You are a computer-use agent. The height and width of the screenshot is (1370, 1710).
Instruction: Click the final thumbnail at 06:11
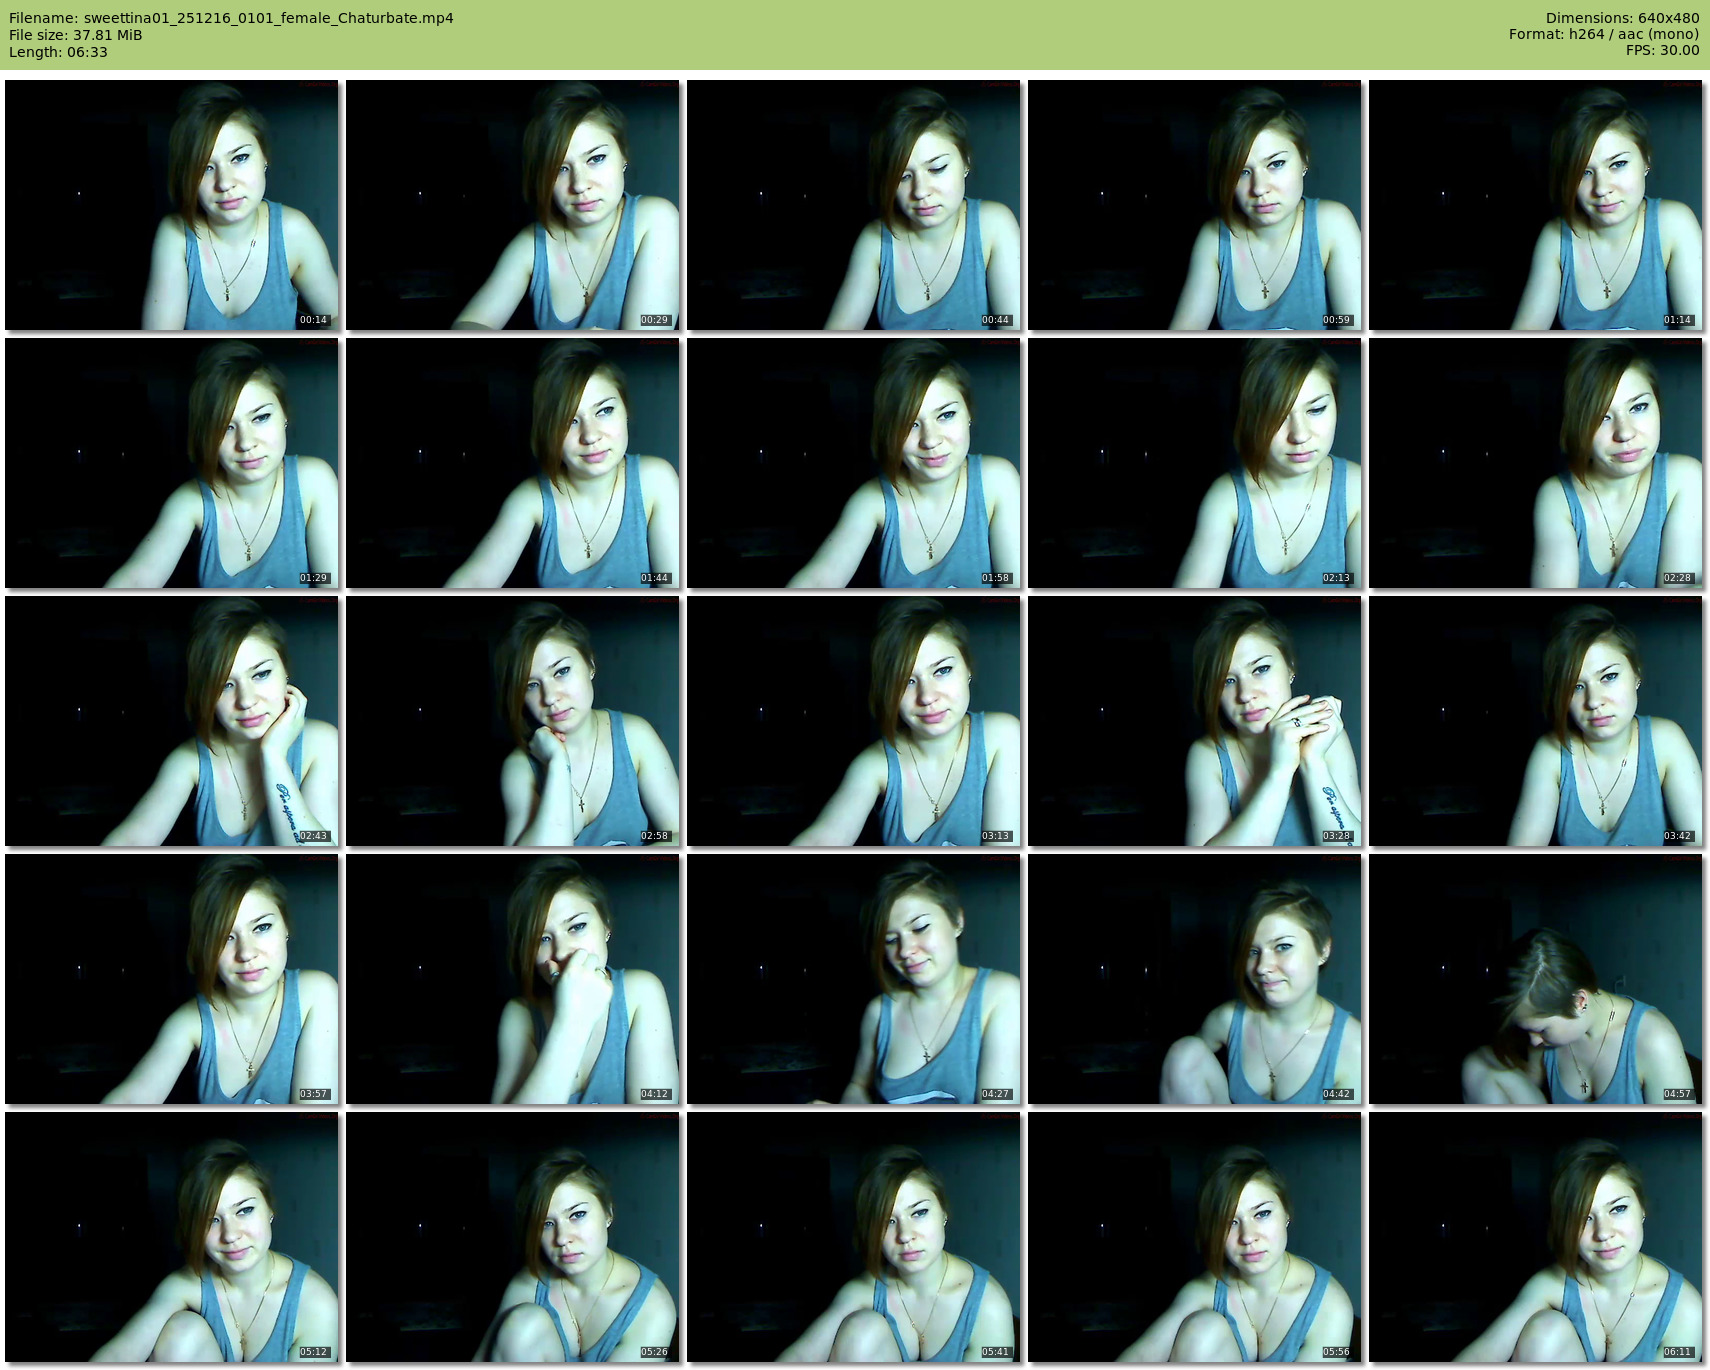pyautogui.click(x=1536, y=1237)
